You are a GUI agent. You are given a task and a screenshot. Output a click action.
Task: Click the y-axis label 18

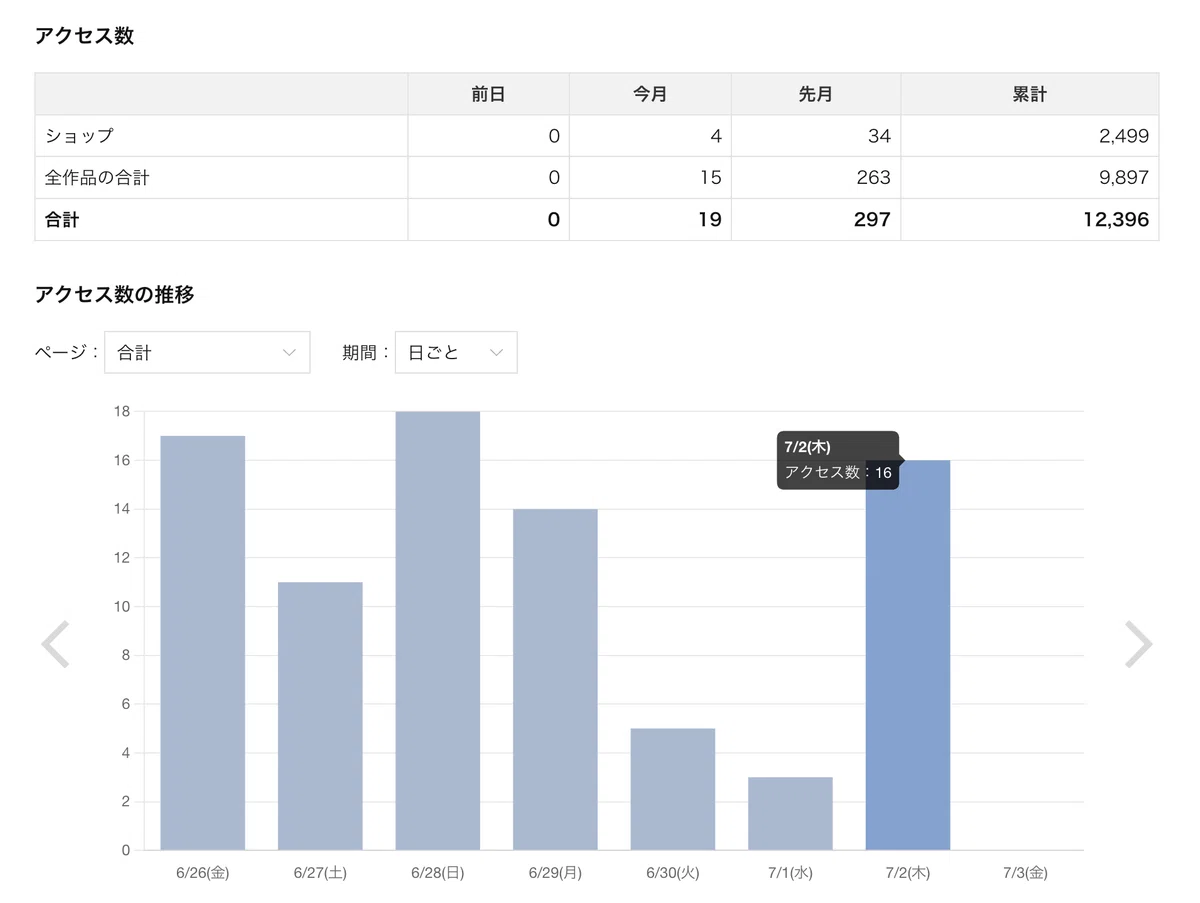123,411
